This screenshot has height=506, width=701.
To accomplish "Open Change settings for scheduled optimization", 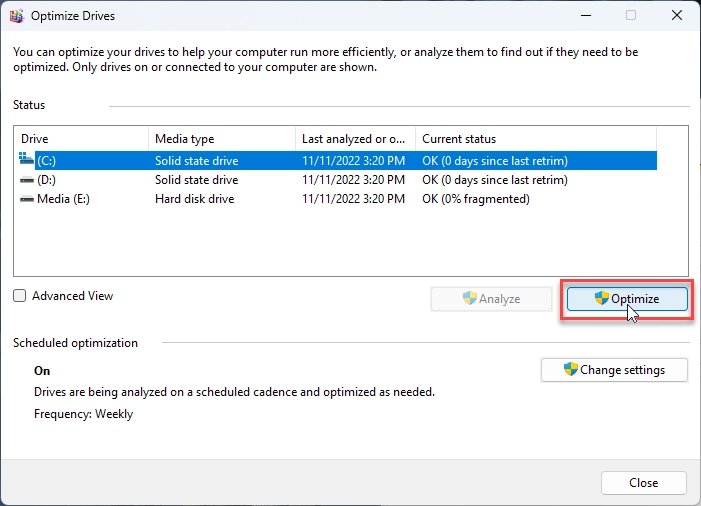I will [x=614, y=370].
